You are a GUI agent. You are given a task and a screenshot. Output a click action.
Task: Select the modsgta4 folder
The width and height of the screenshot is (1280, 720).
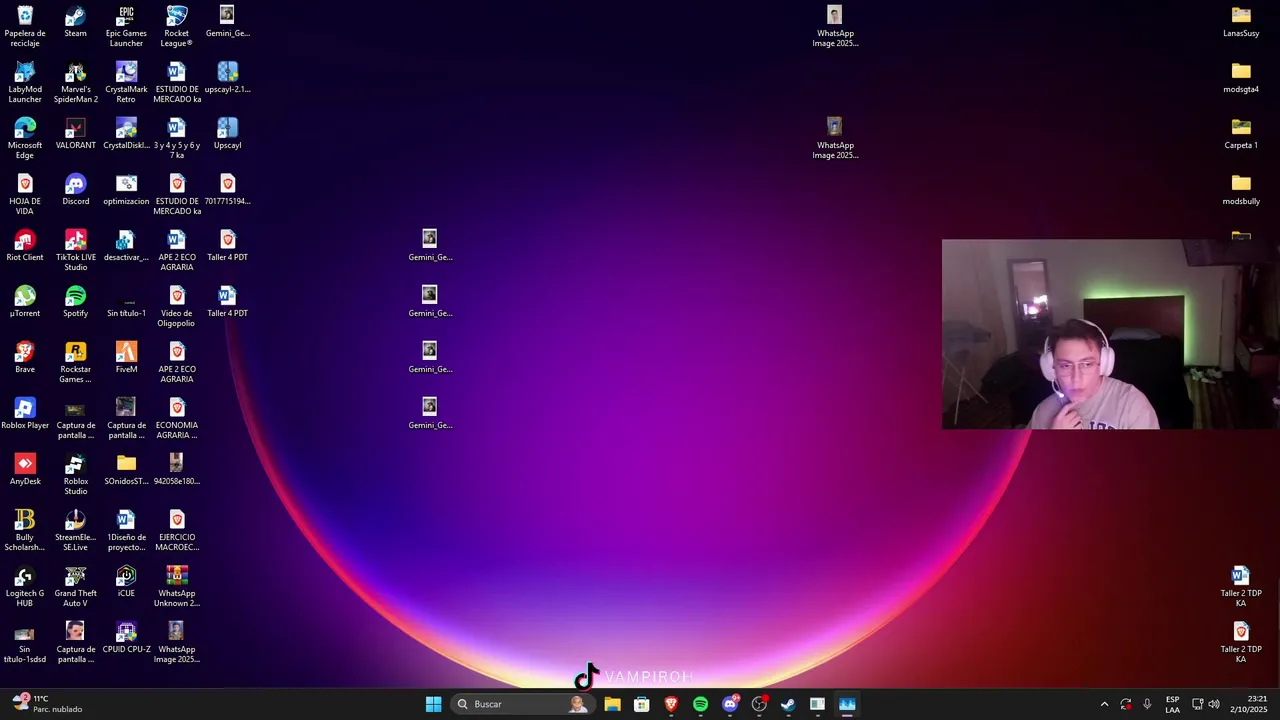(x=1241, y=78)
